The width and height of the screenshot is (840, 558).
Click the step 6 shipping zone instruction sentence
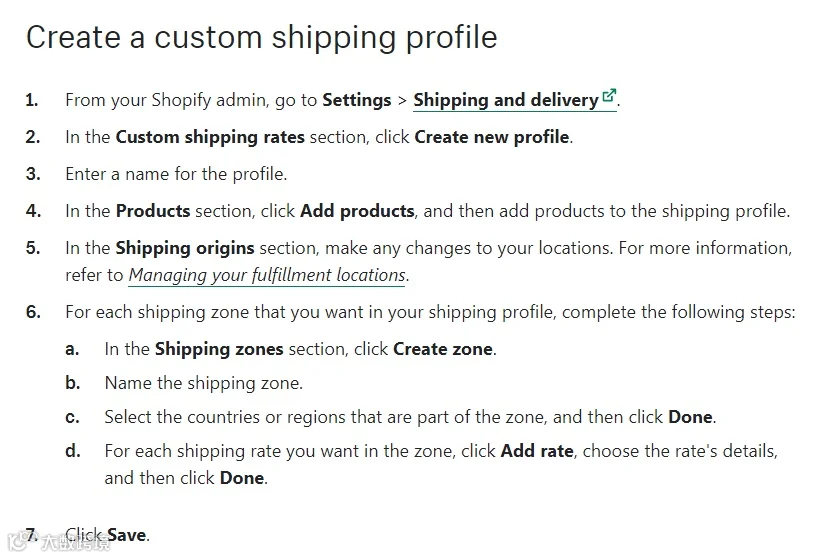[x=430, y=312]
